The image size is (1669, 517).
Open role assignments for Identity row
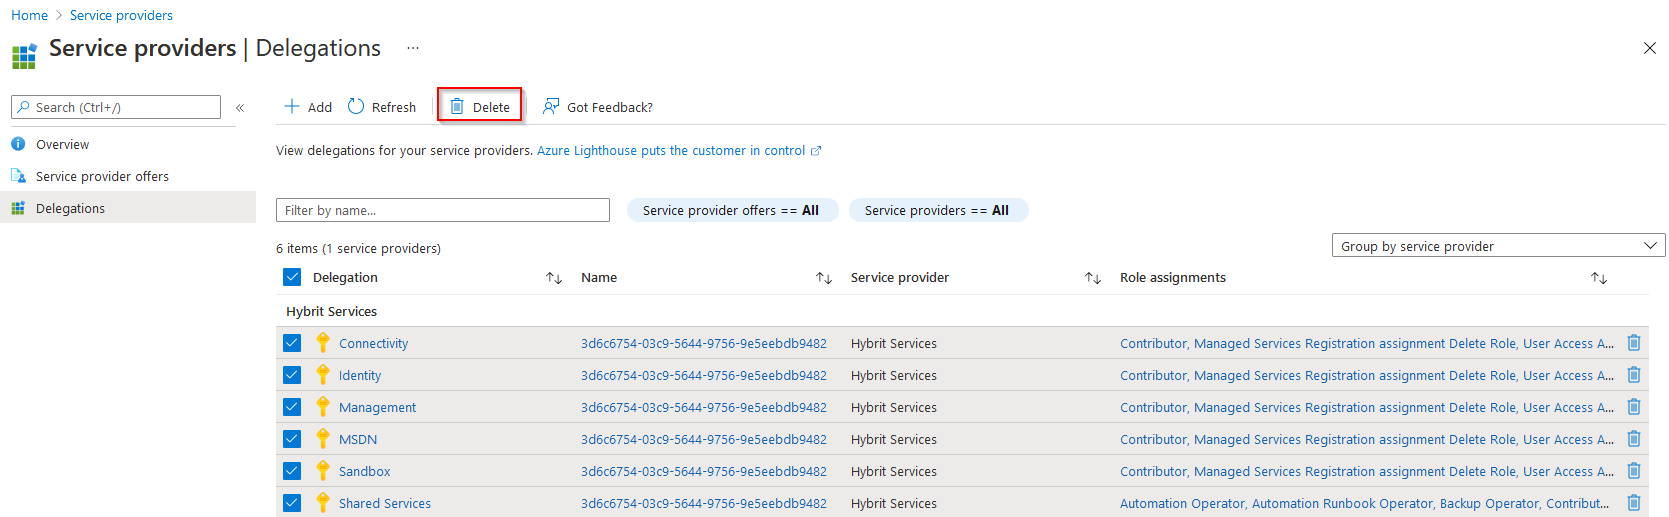tap(1367, 375)
